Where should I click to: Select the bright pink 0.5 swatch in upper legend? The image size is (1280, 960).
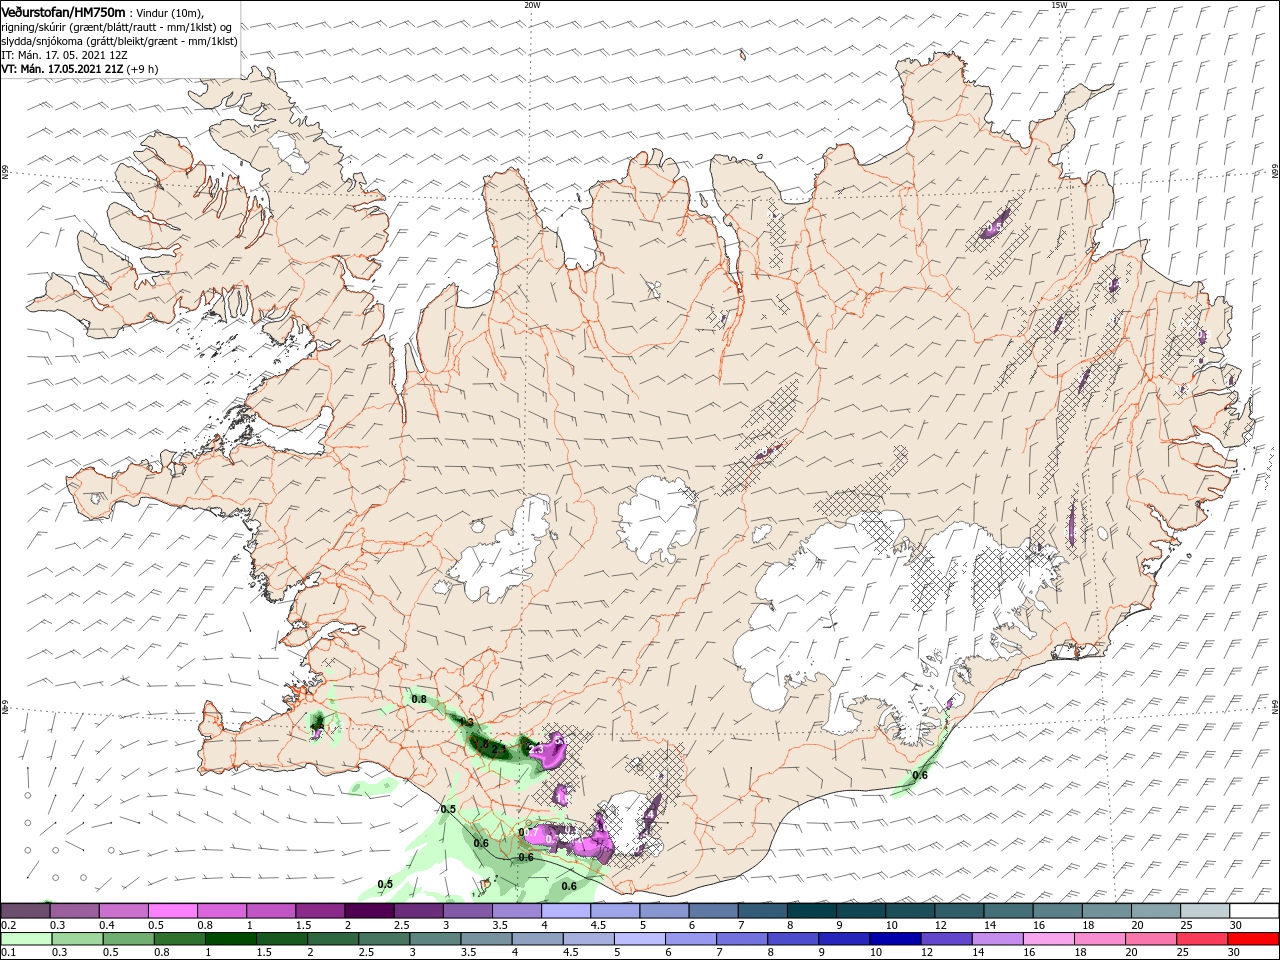[x=174, y=911]
